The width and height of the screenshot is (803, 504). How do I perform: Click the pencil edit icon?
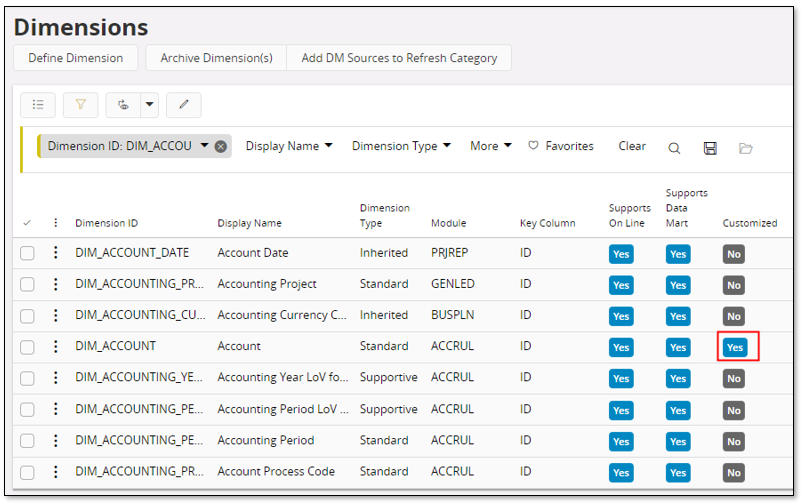(x=184, y=104)
